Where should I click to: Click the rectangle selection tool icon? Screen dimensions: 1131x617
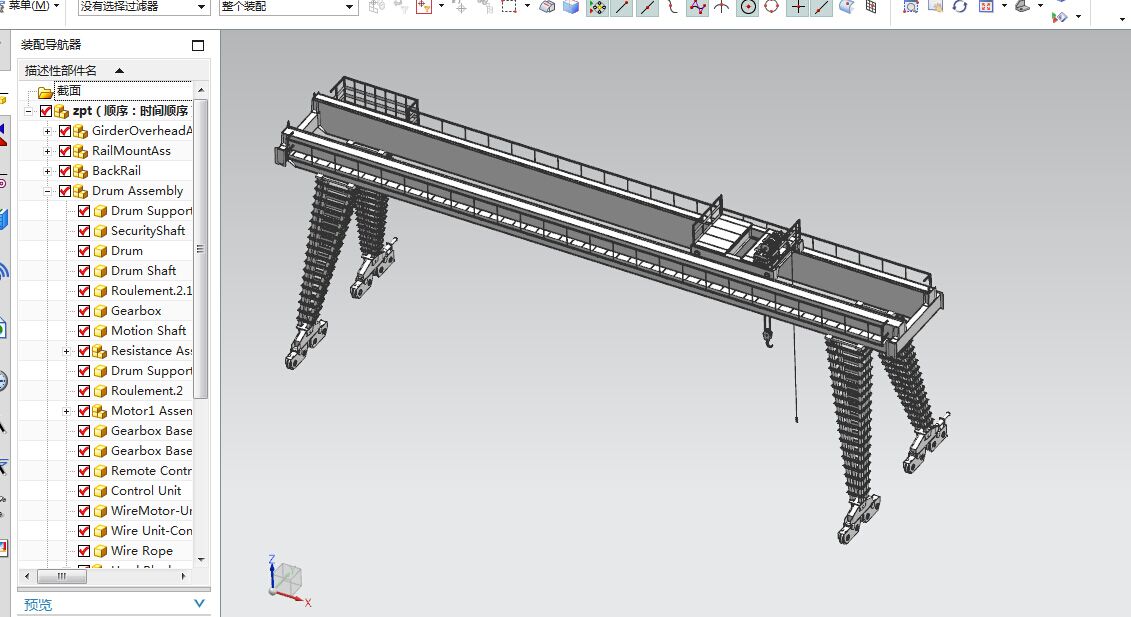coord(510,7)
